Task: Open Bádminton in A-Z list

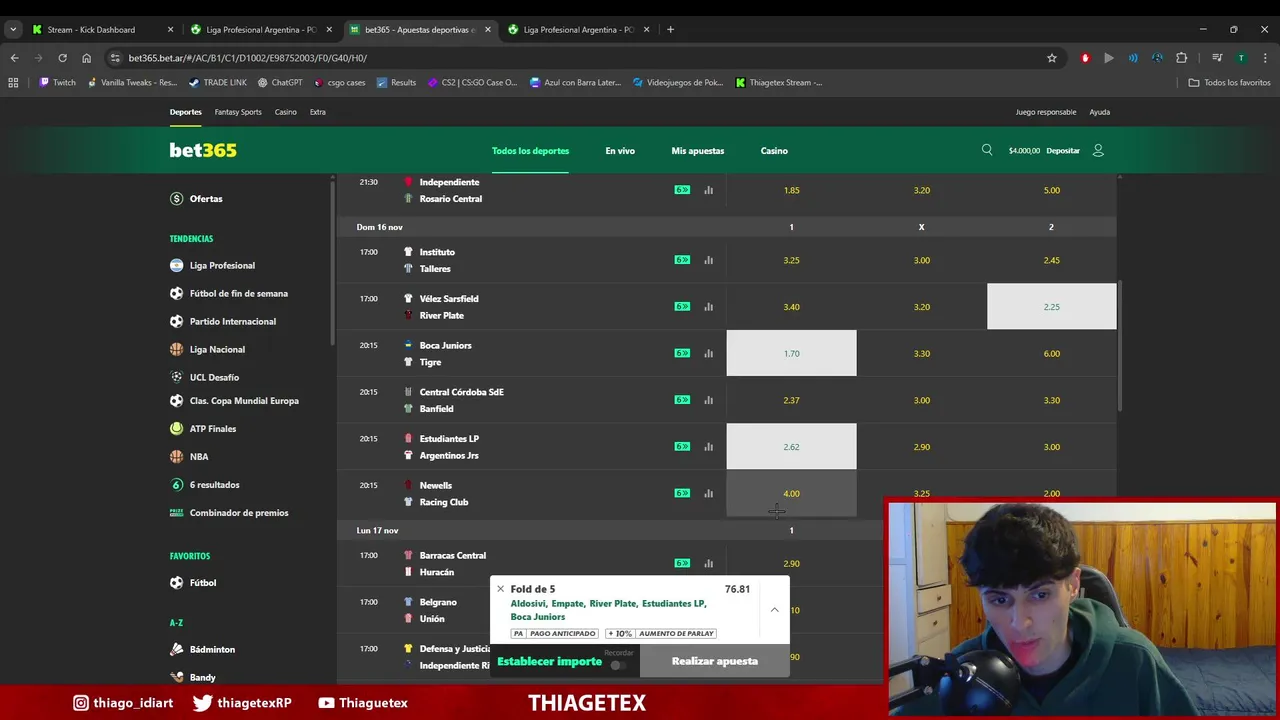Action: (212, 650)
